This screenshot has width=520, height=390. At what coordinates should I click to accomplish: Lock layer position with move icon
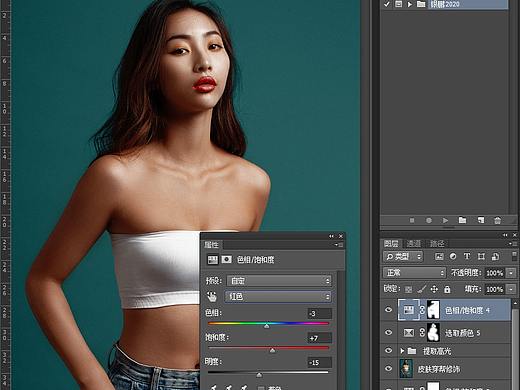point(434,289)
